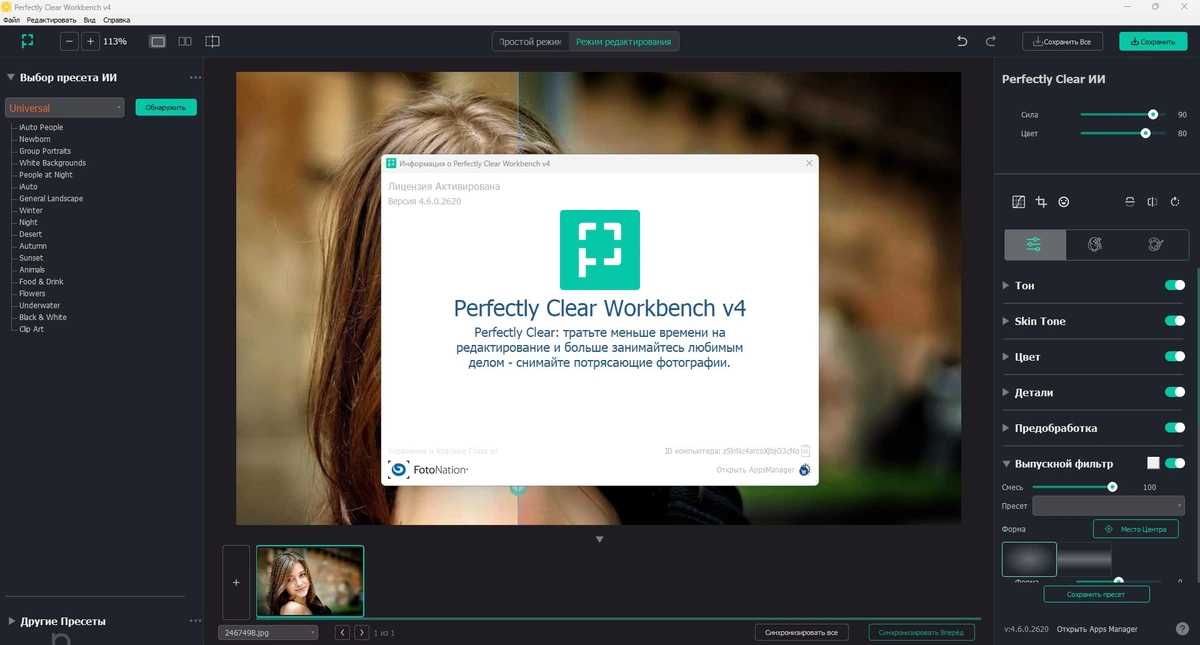This screenshot has width=1200, height=645.
Task: Select the split compare view icon
Action: point(212,41)
